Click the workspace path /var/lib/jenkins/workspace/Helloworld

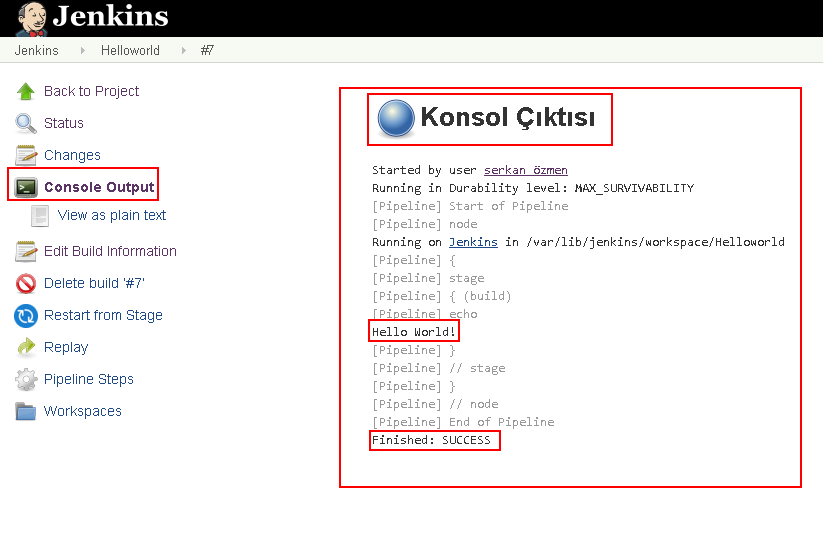[656, 242]
